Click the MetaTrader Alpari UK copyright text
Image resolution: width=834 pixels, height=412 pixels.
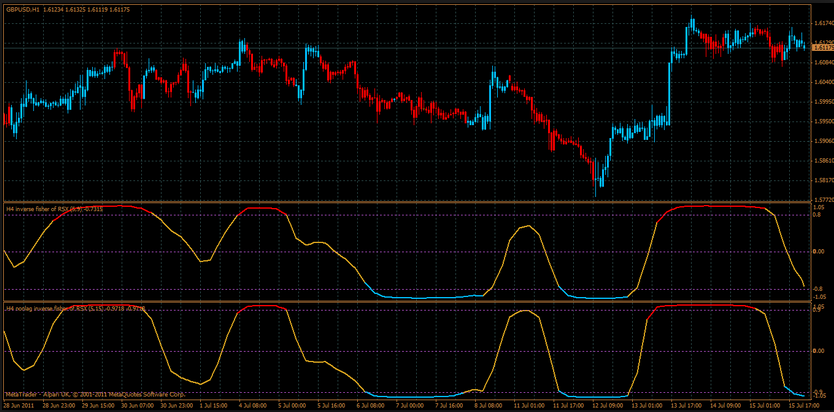tap(95, 395)
